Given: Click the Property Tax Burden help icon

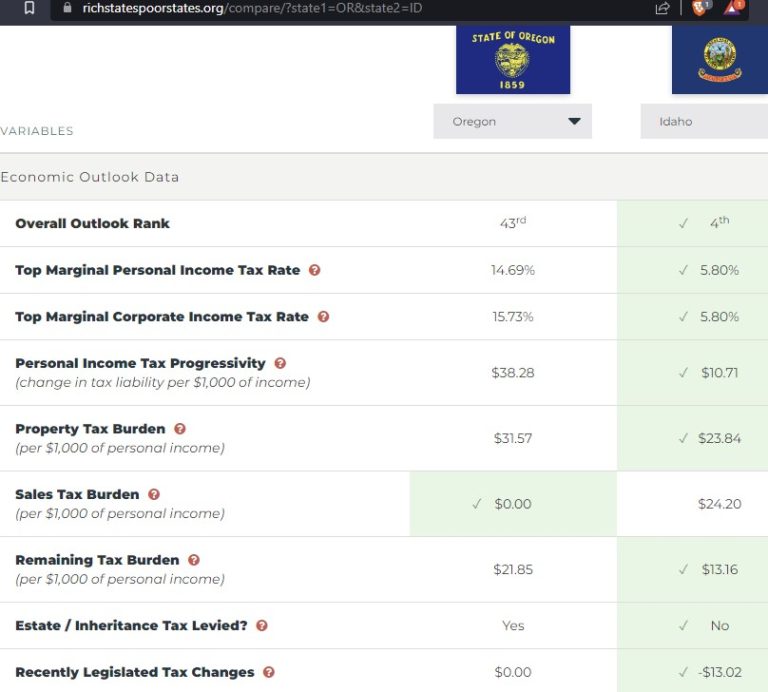Looking at the screenshot, I should coord(180,429).
